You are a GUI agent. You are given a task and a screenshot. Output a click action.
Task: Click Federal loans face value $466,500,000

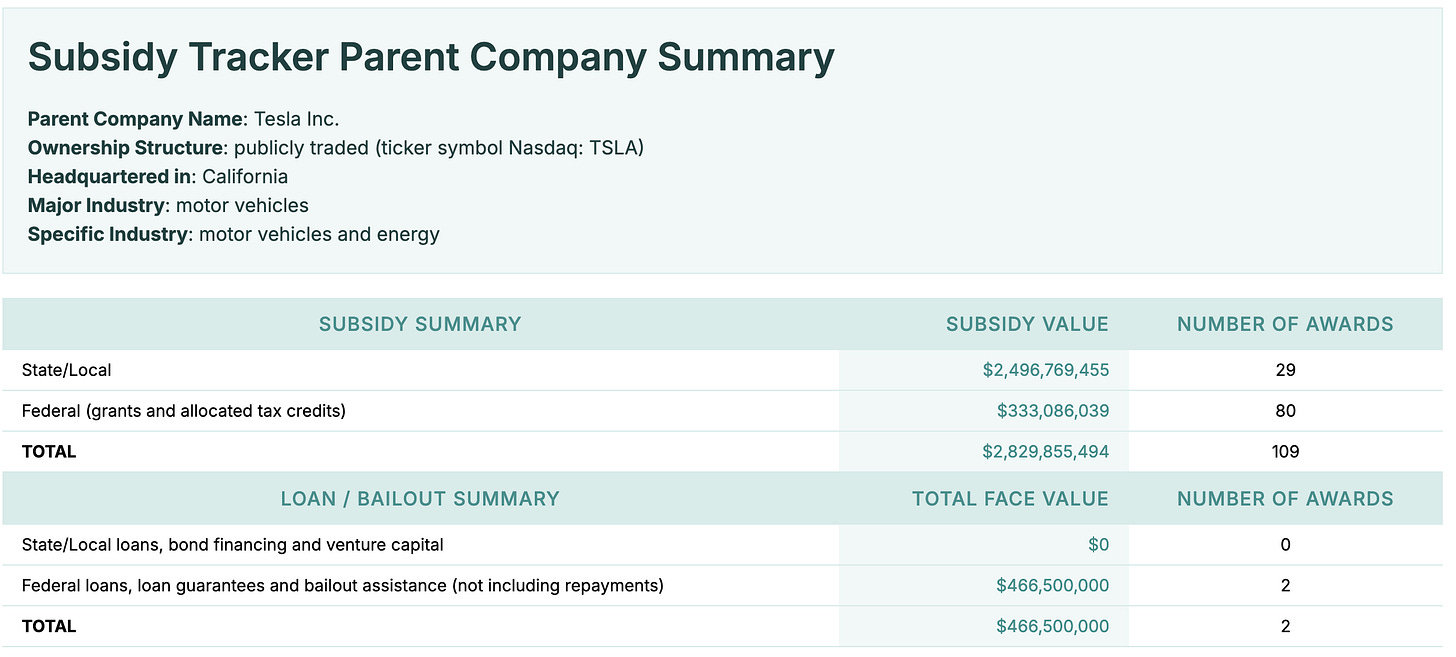pos(1053,586)
